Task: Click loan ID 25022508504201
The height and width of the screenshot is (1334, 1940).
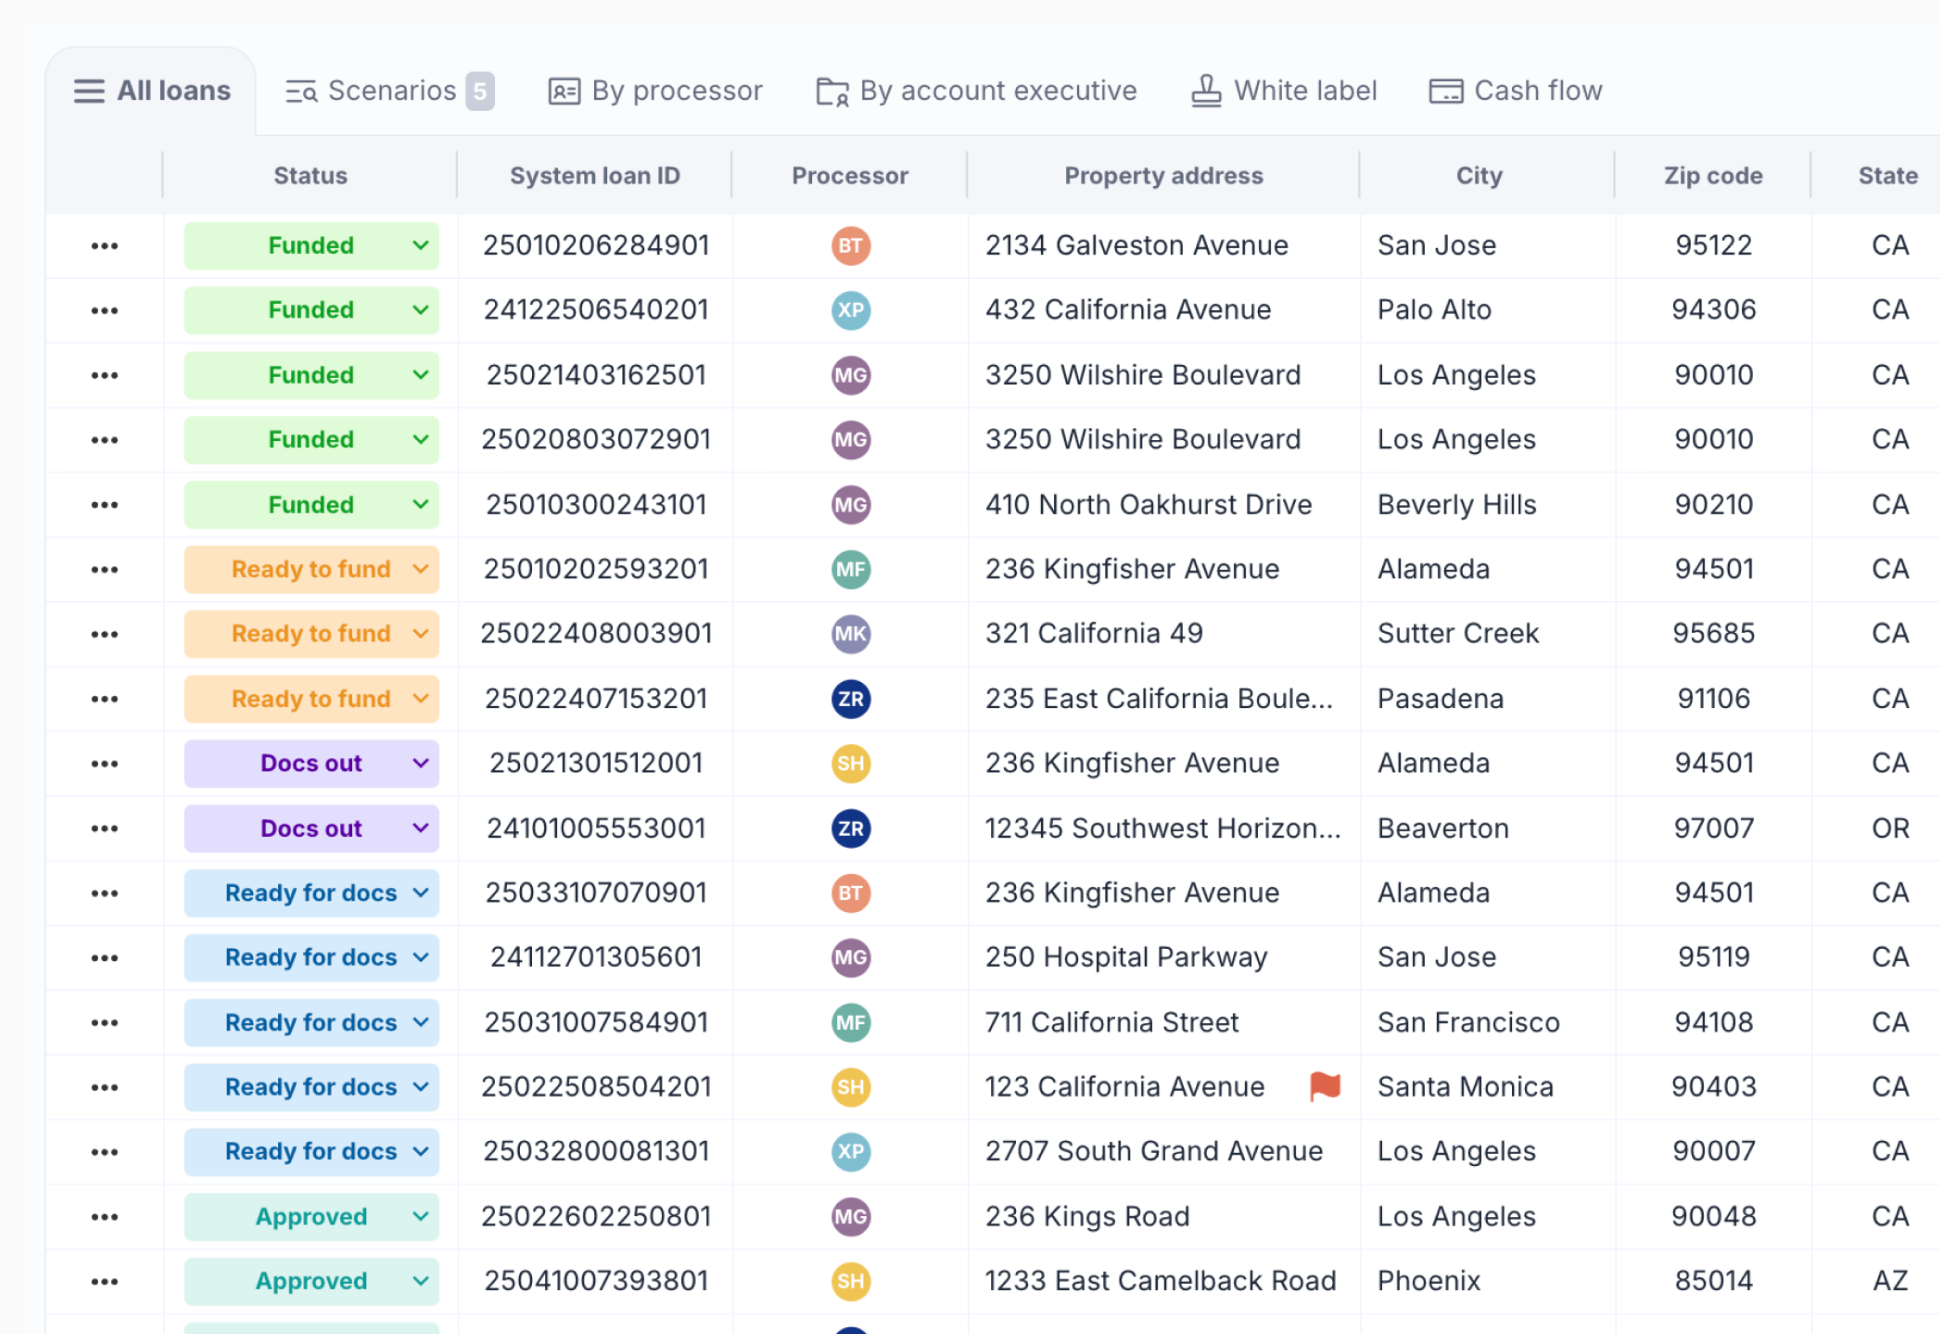Action: (x=596, y=1087)
